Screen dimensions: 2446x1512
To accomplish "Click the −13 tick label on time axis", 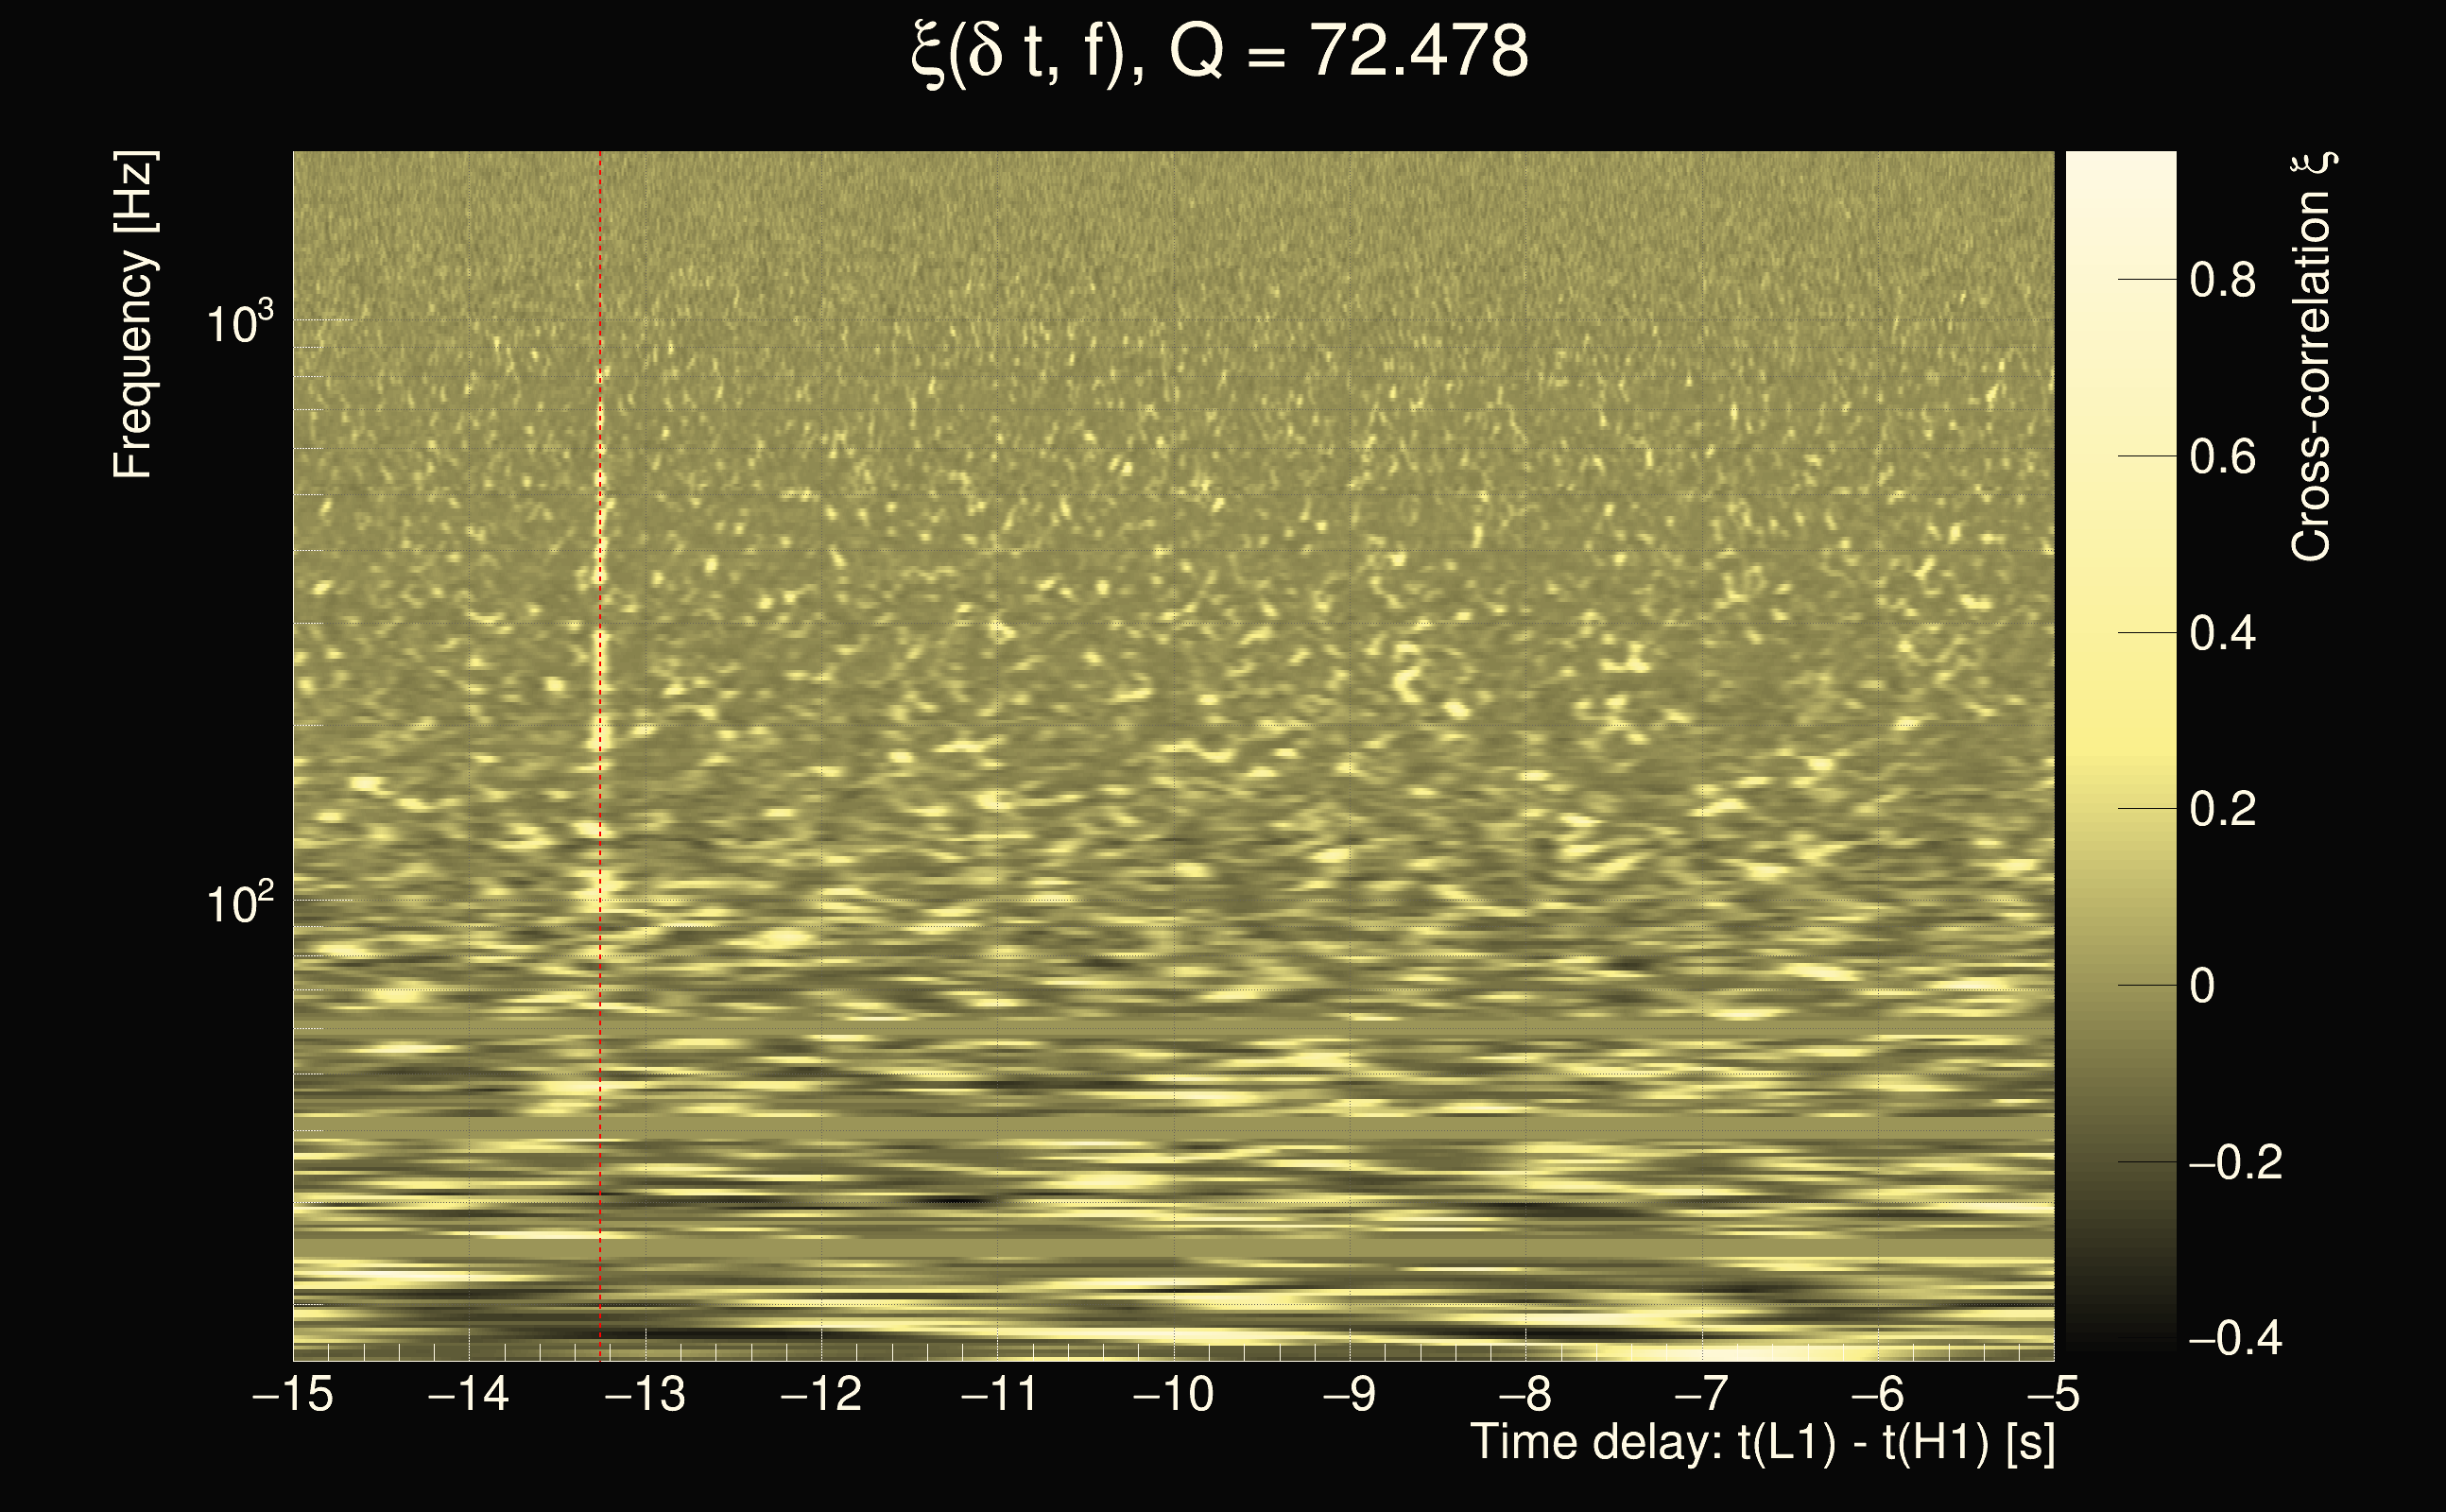I will click(645, 1394).
